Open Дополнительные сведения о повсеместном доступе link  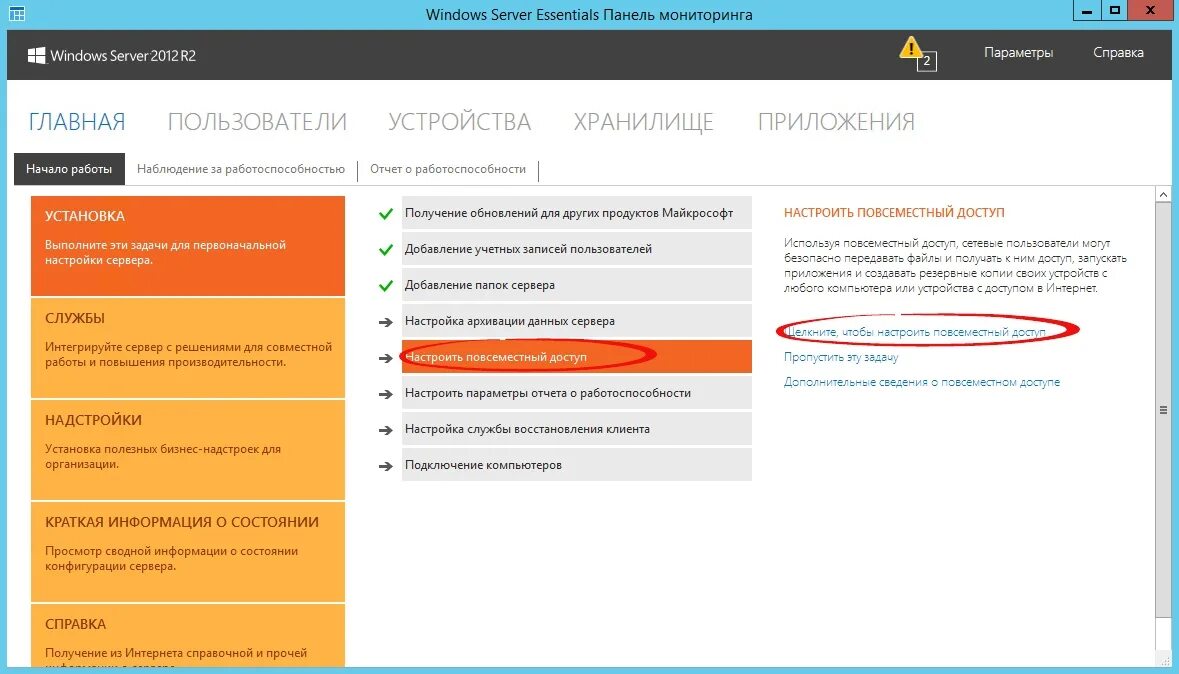922,382
